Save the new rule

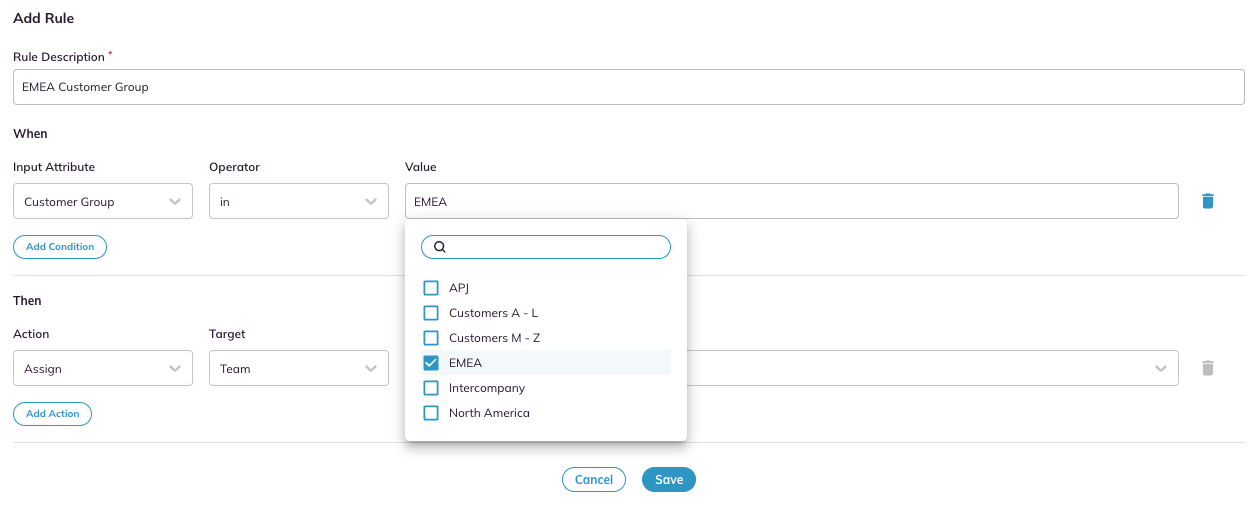[x=669, y=480]
